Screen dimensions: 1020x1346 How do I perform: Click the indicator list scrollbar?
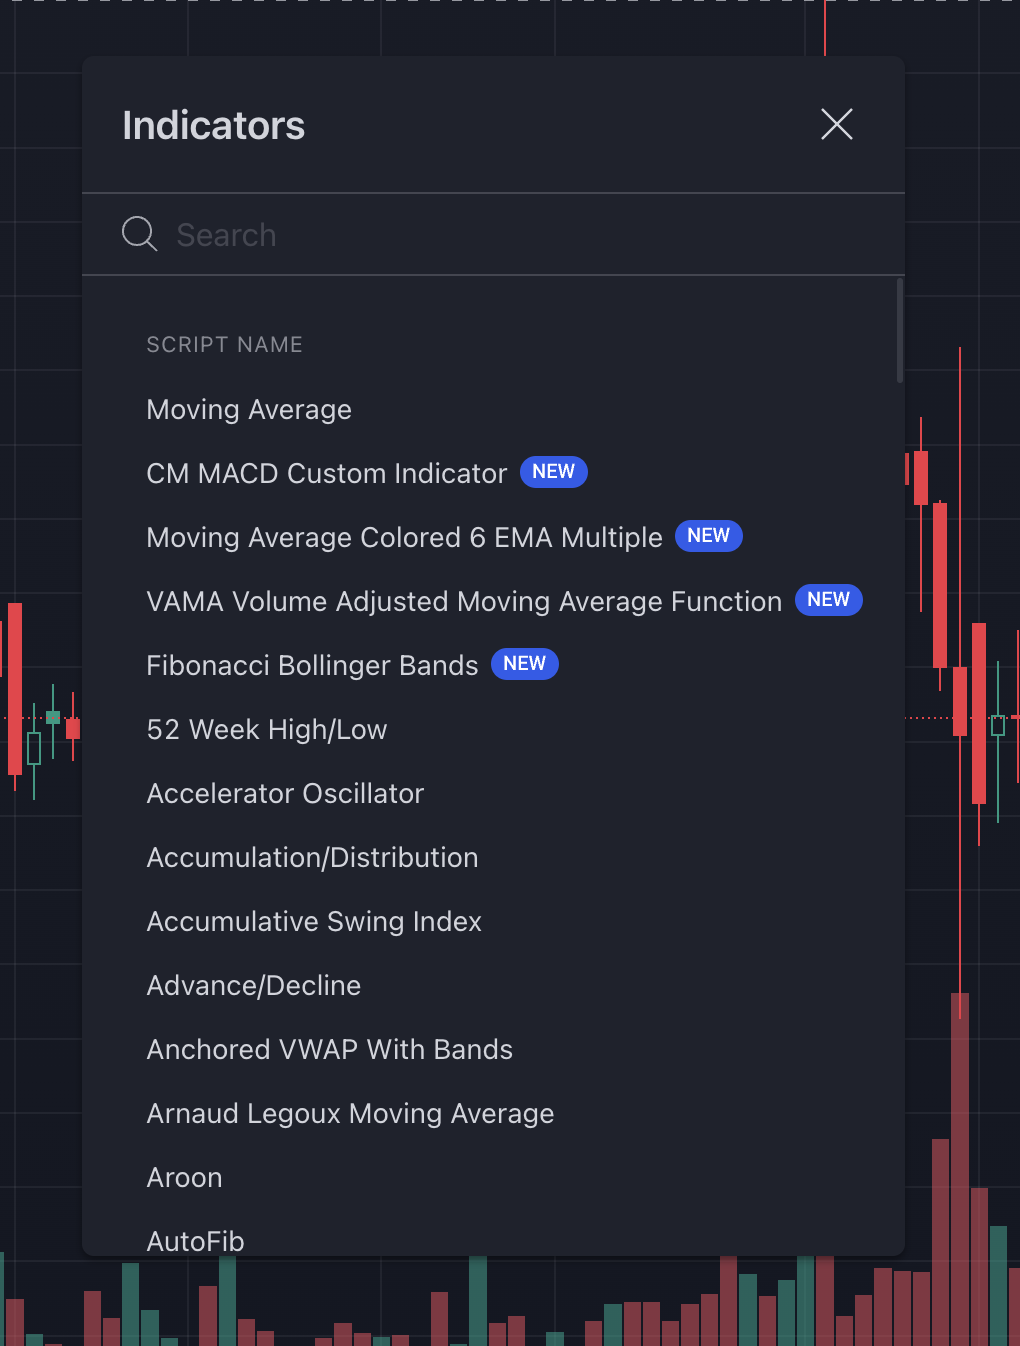(x=900, y=331)
